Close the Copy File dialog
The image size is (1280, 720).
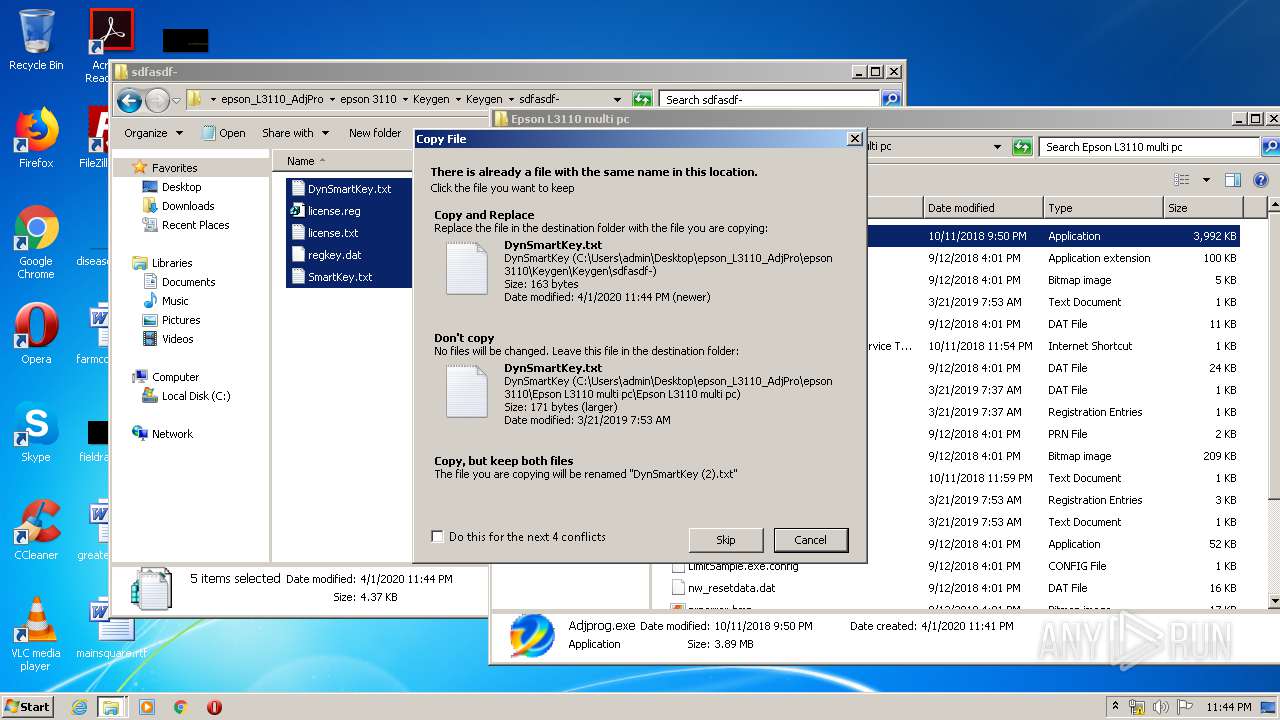(855, 139)
